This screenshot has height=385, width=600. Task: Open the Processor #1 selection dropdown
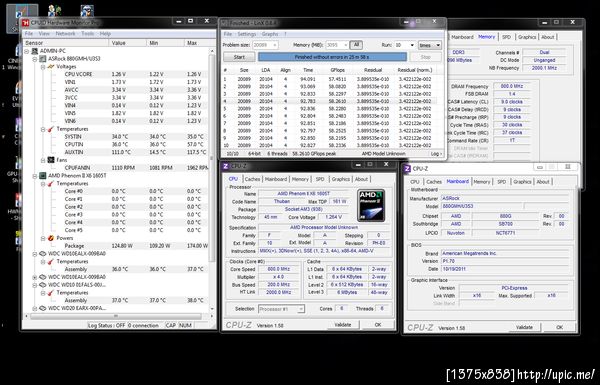point(301,309)
